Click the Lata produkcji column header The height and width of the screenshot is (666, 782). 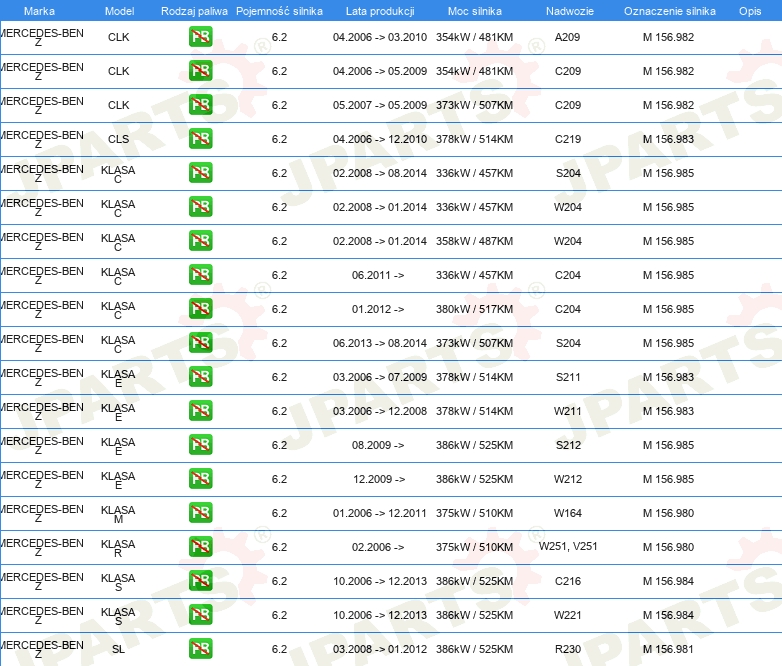click(380, 11)
